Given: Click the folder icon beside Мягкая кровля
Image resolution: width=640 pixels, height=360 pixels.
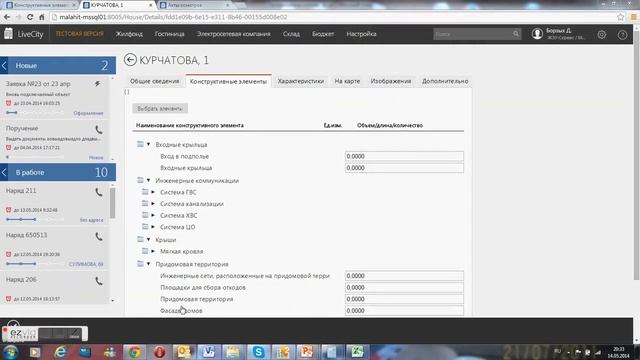Looking at the screenshot, I should pyautogui.click(x=145, y=251).
